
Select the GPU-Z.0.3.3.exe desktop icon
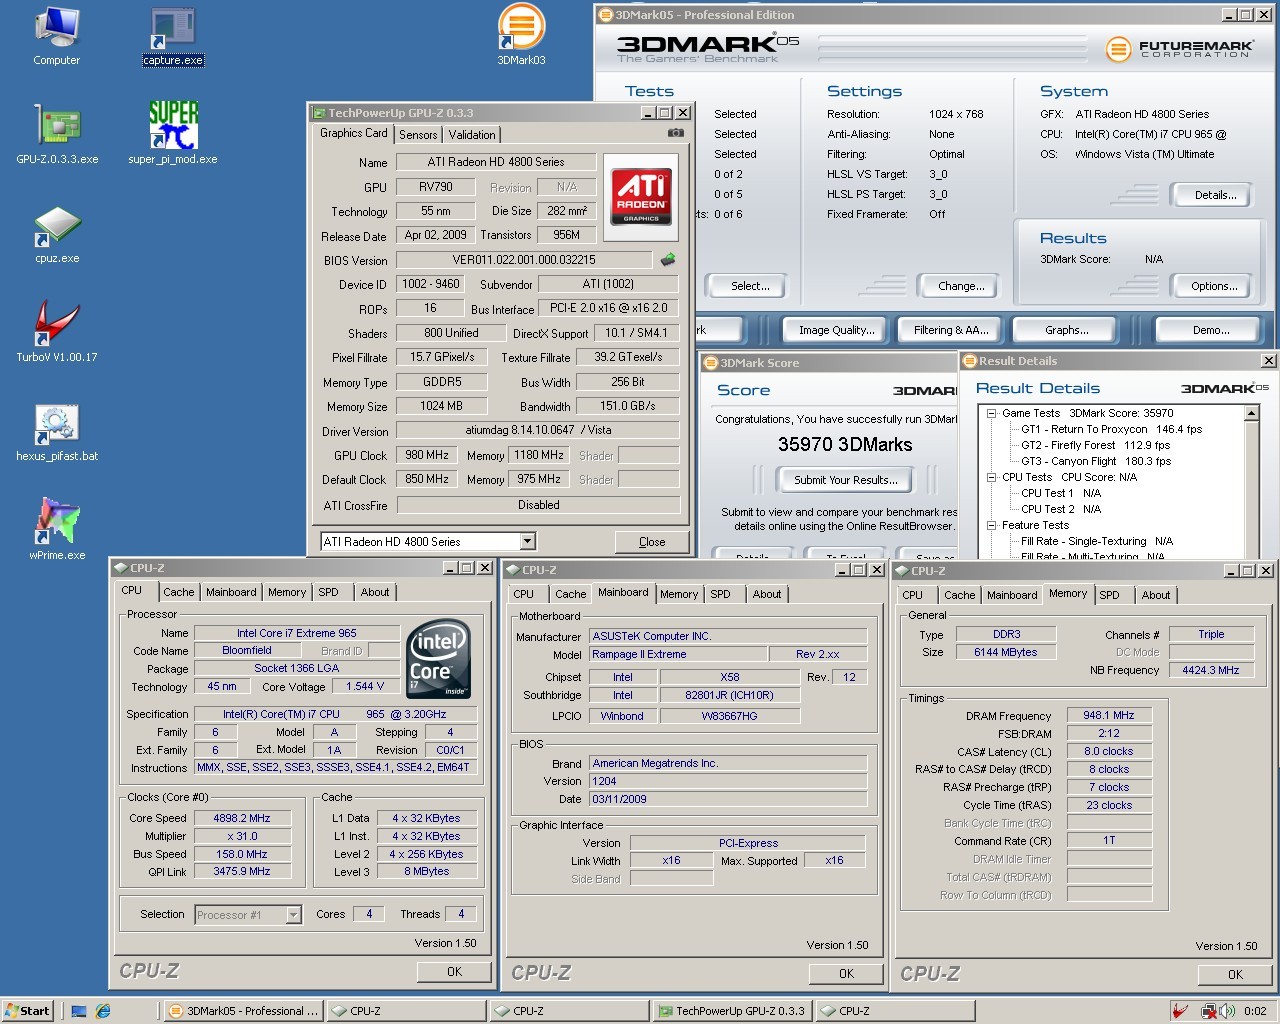(57, 134)
